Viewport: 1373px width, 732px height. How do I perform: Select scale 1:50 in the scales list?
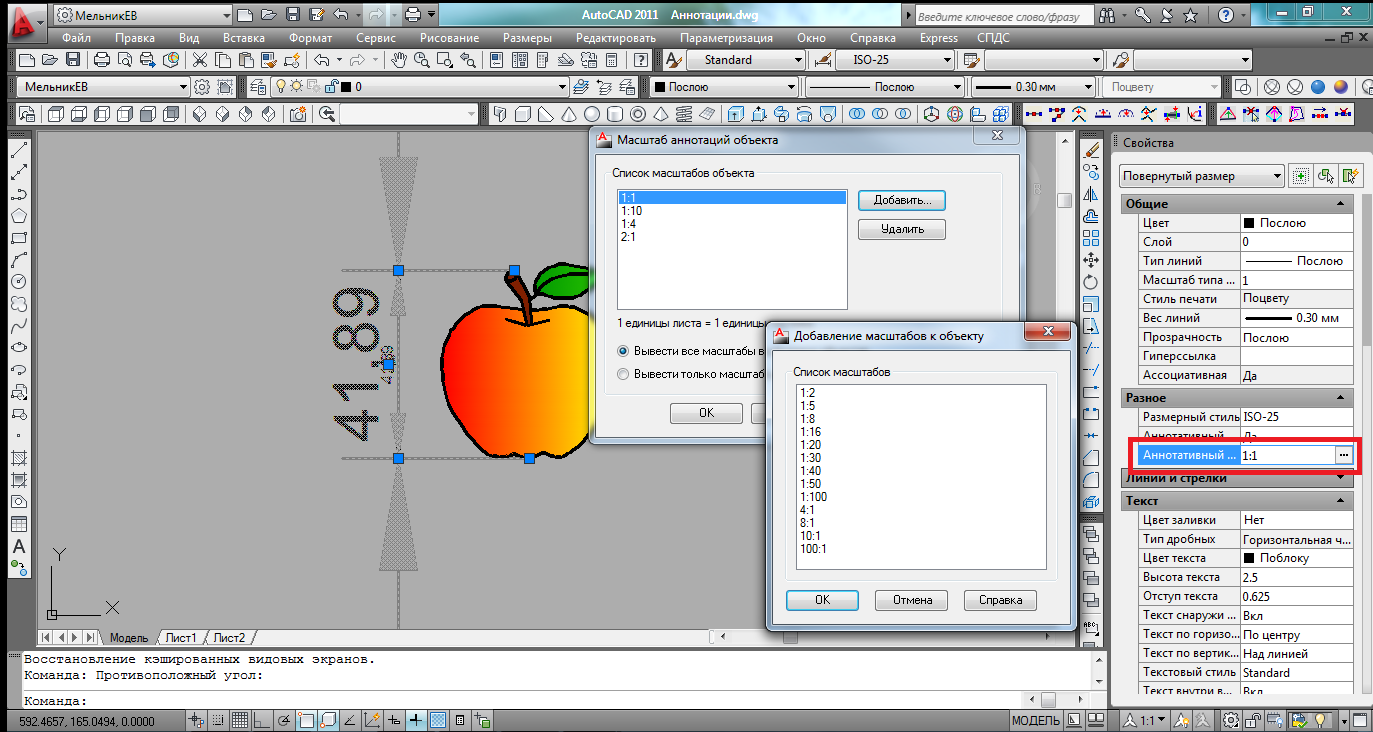point(813,484)
